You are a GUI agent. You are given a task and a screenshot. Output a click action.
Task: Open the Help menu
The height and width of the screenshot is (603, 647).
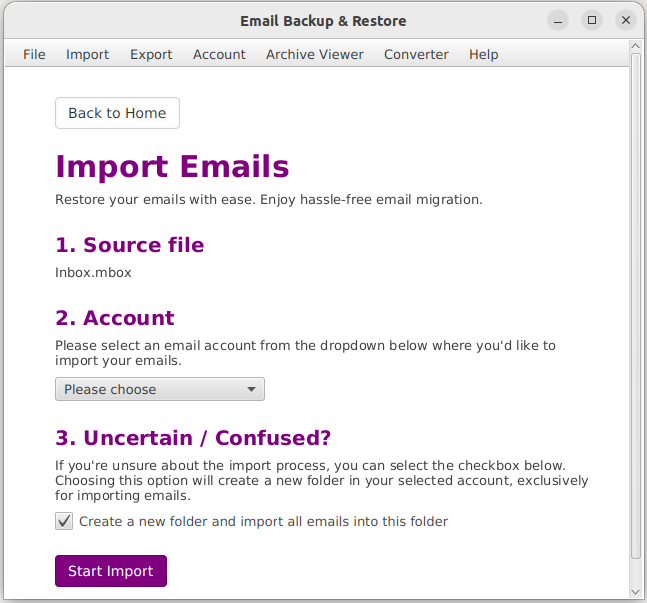click(484, 54)
